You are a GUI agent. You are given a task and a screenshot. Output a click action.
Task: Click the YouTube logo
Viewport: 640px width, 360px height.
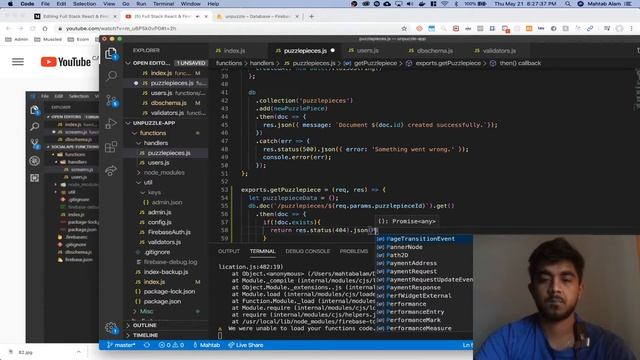66,62
